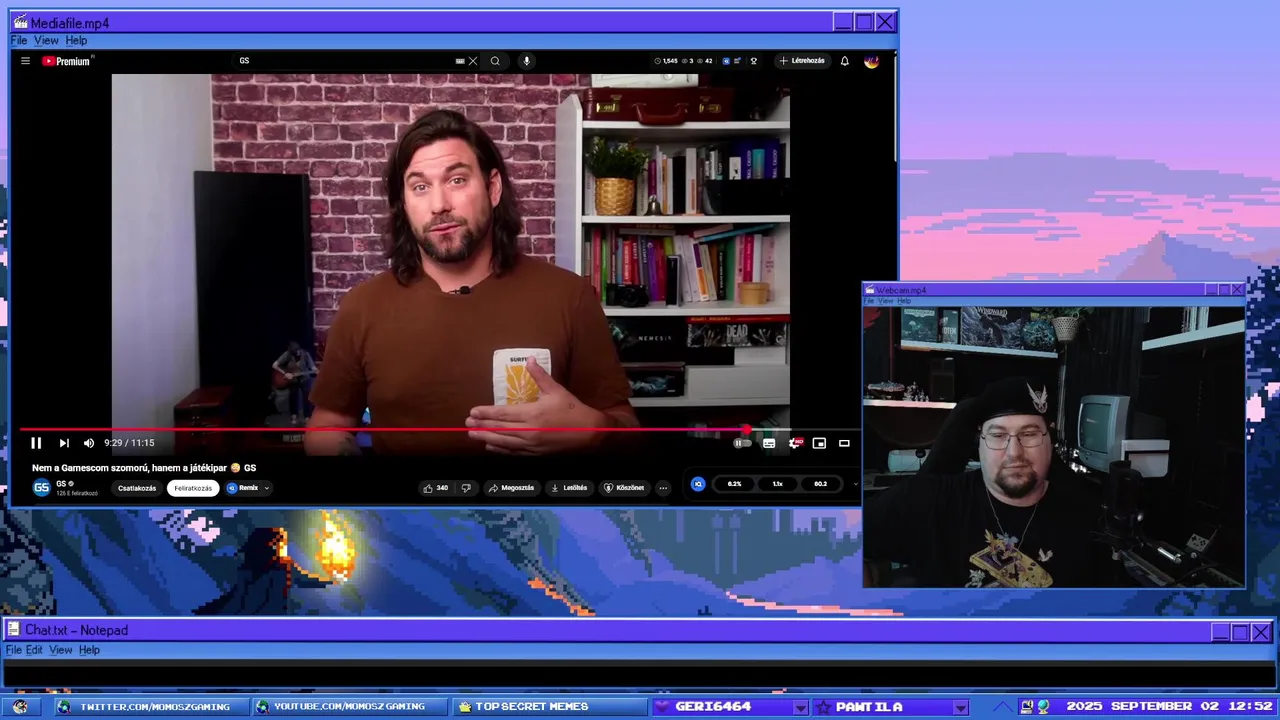The height and width of the screenshot is (720, 1280).
Task: Open the GS channel avatar
Action: [41, 488]
